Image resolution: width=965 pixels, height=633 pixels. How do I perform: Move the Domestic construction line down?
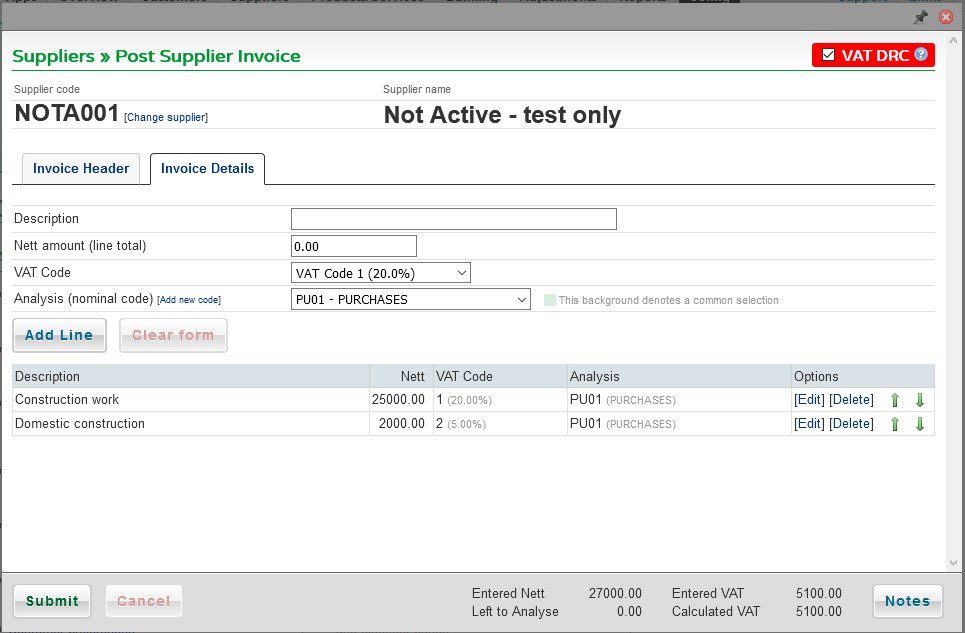[919, 423]
